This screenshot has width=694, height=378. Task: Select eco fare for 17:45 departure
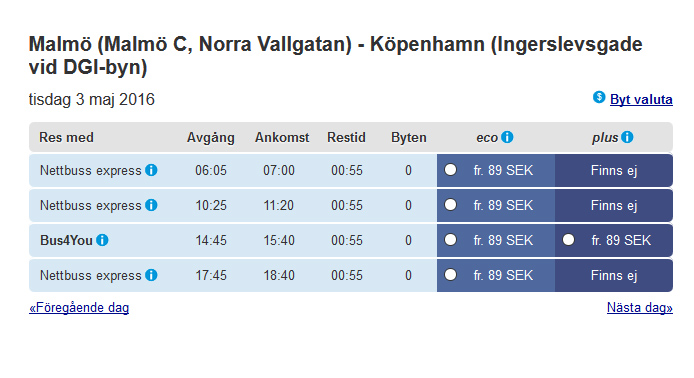point(451,274)
